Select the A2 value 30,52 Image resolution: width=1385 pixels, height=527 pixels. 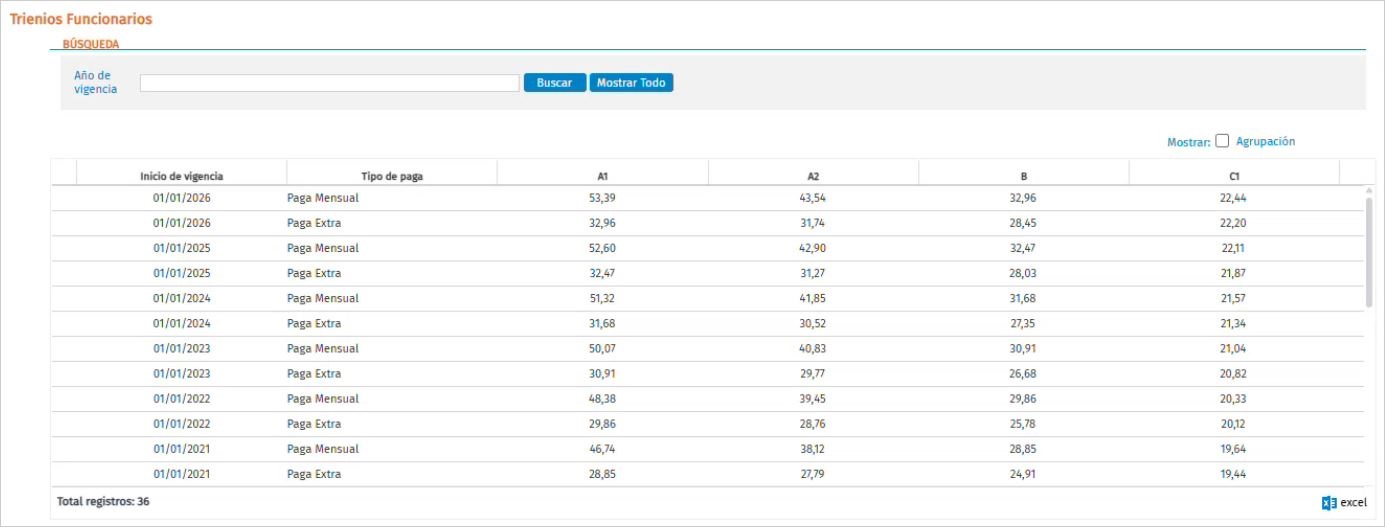[x=813, y=323]
